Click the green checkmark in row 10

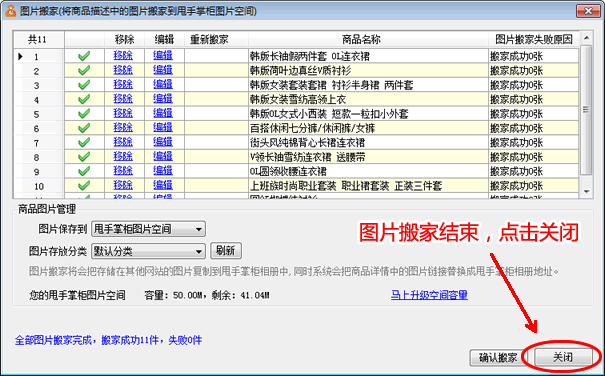point(84,186)
